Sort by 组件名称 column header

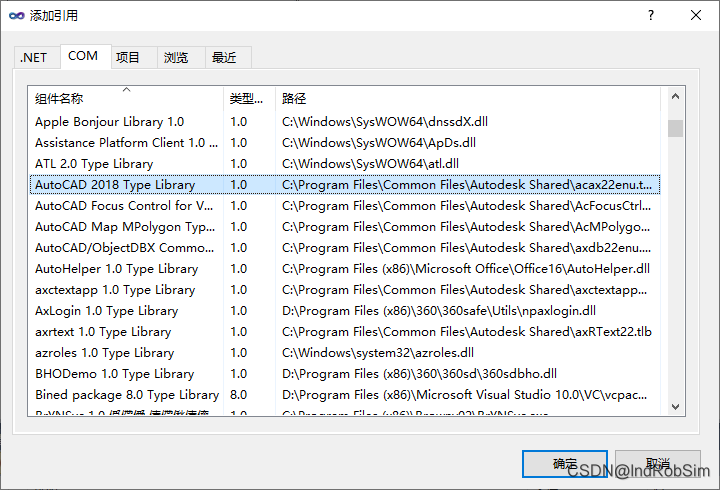pyautogui.click(x=126, y=98)
